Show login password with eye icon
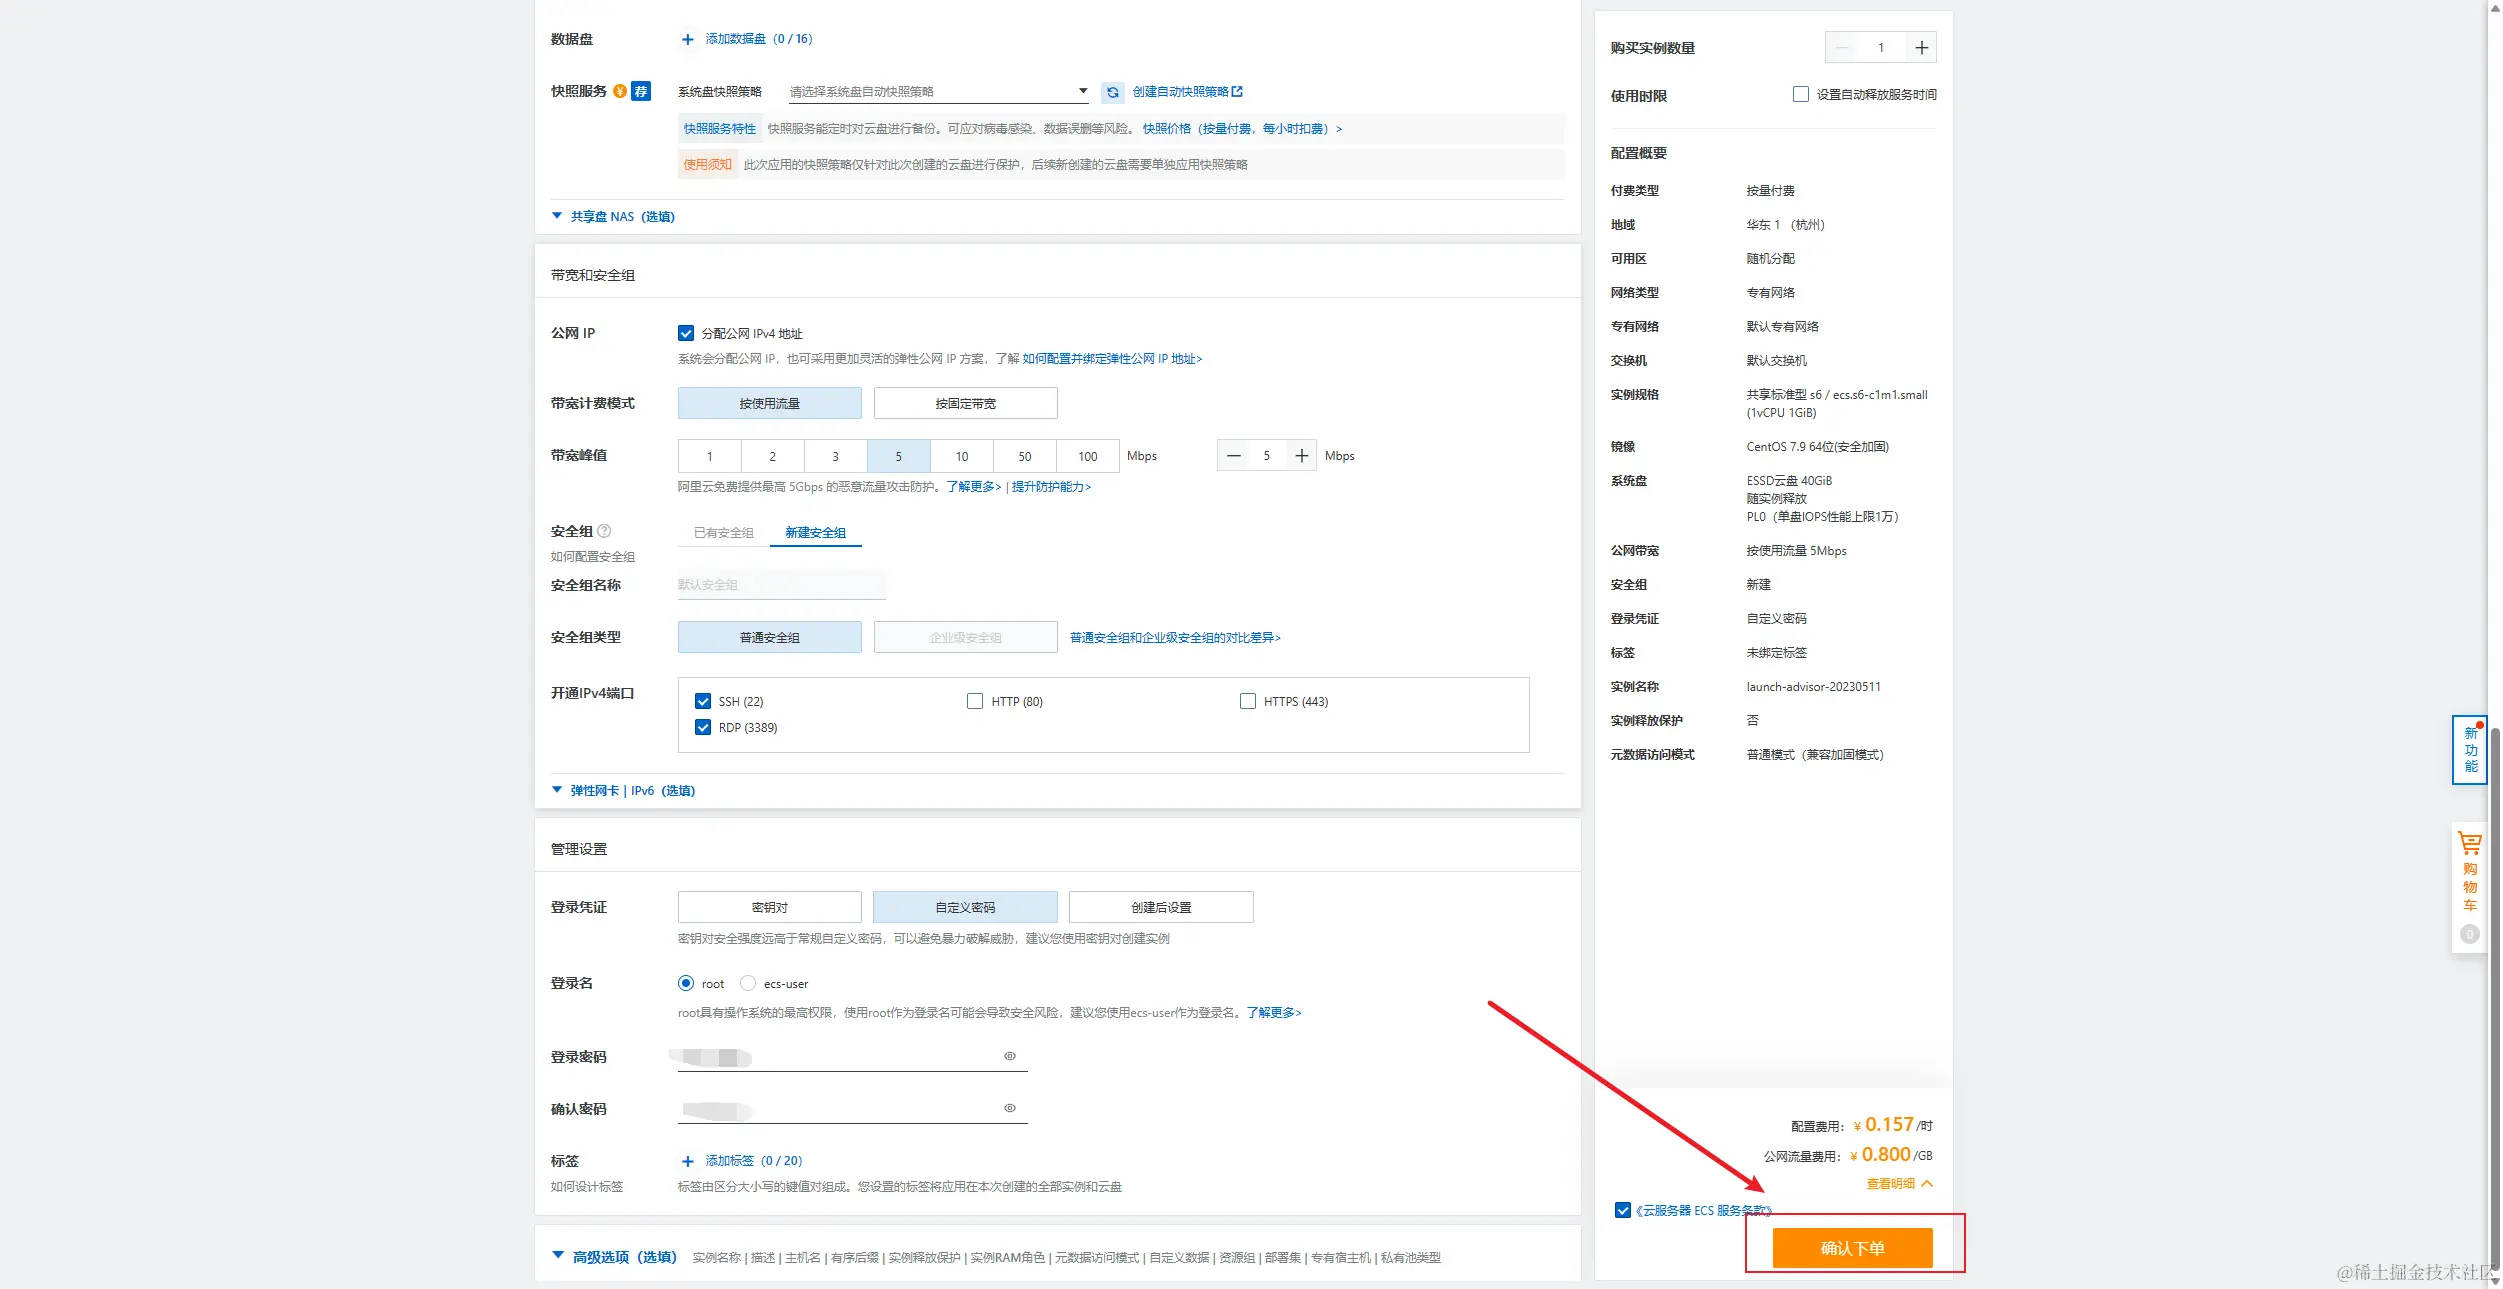 pyautogui.click(x=1009, y=1056)
